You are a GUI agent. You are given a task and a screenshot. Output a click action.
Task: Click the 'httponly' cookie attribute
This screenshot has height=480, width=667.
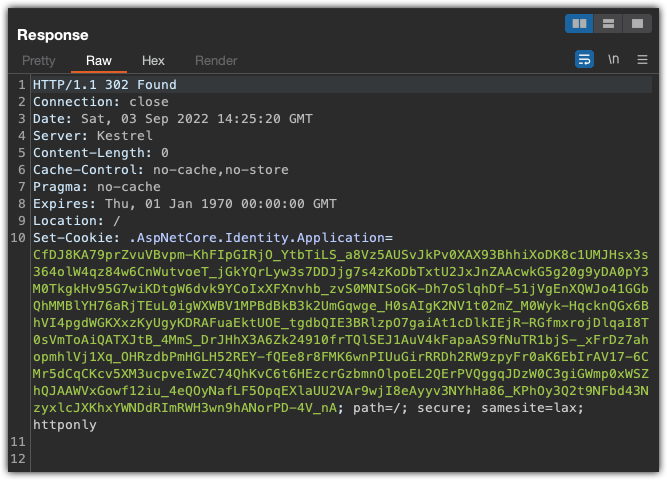click(x=65, y=425)
